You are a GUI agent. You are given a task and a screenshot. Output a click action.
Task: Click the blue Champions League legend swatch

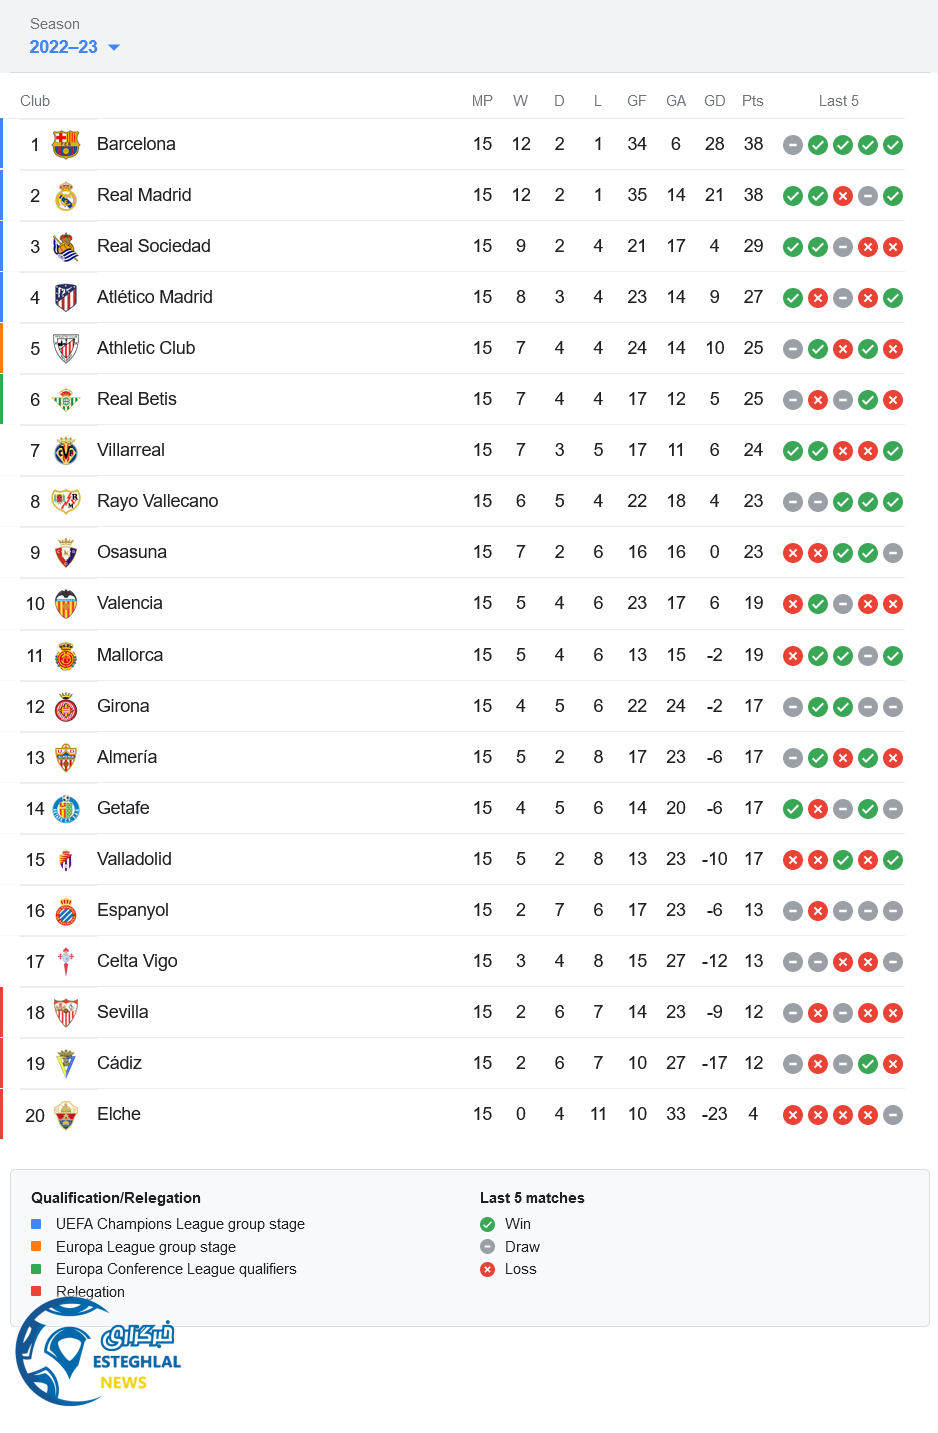36,1224
